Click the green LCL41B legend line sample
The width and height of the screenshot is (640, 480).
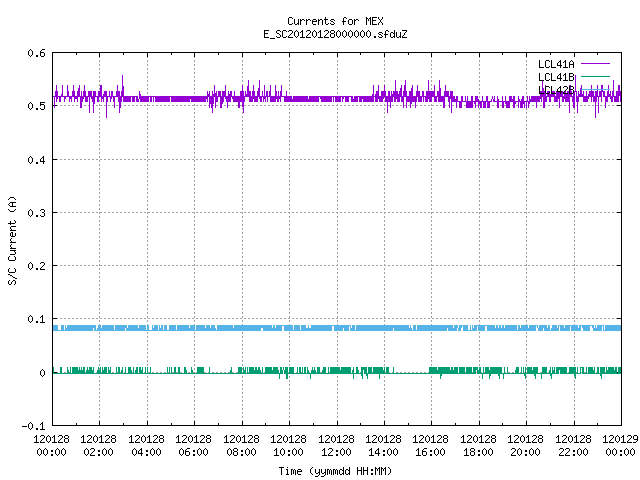click(x=595, y=76)
